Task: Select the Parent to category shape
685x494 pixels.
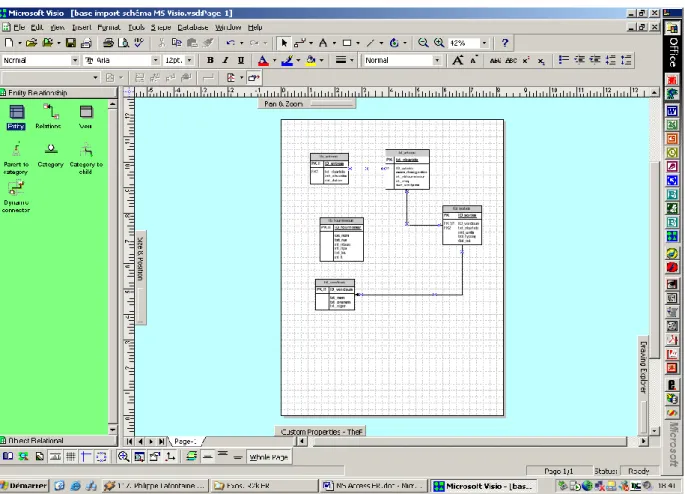Action: pyautogui.click(x=16, y=158)
